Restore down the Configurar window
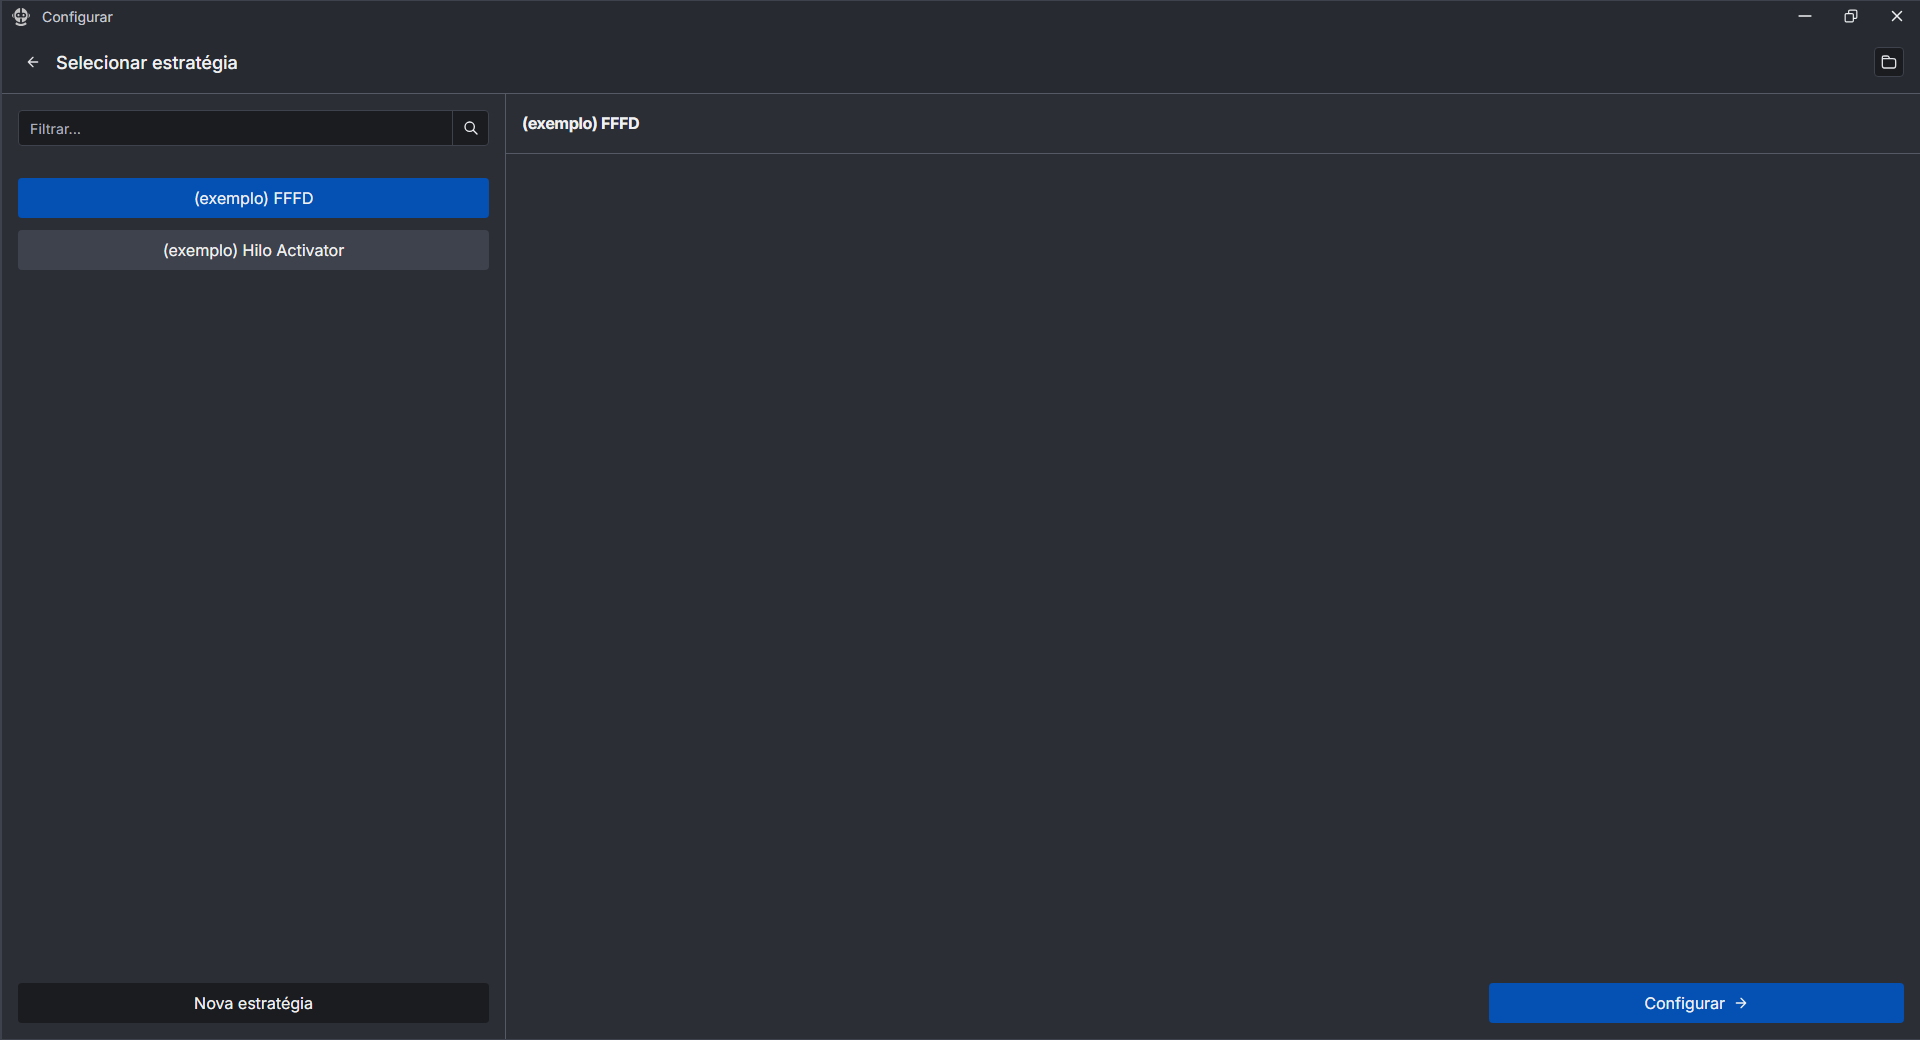The width and height of the screenshot is (1920, 1040). pos(1850,16)
